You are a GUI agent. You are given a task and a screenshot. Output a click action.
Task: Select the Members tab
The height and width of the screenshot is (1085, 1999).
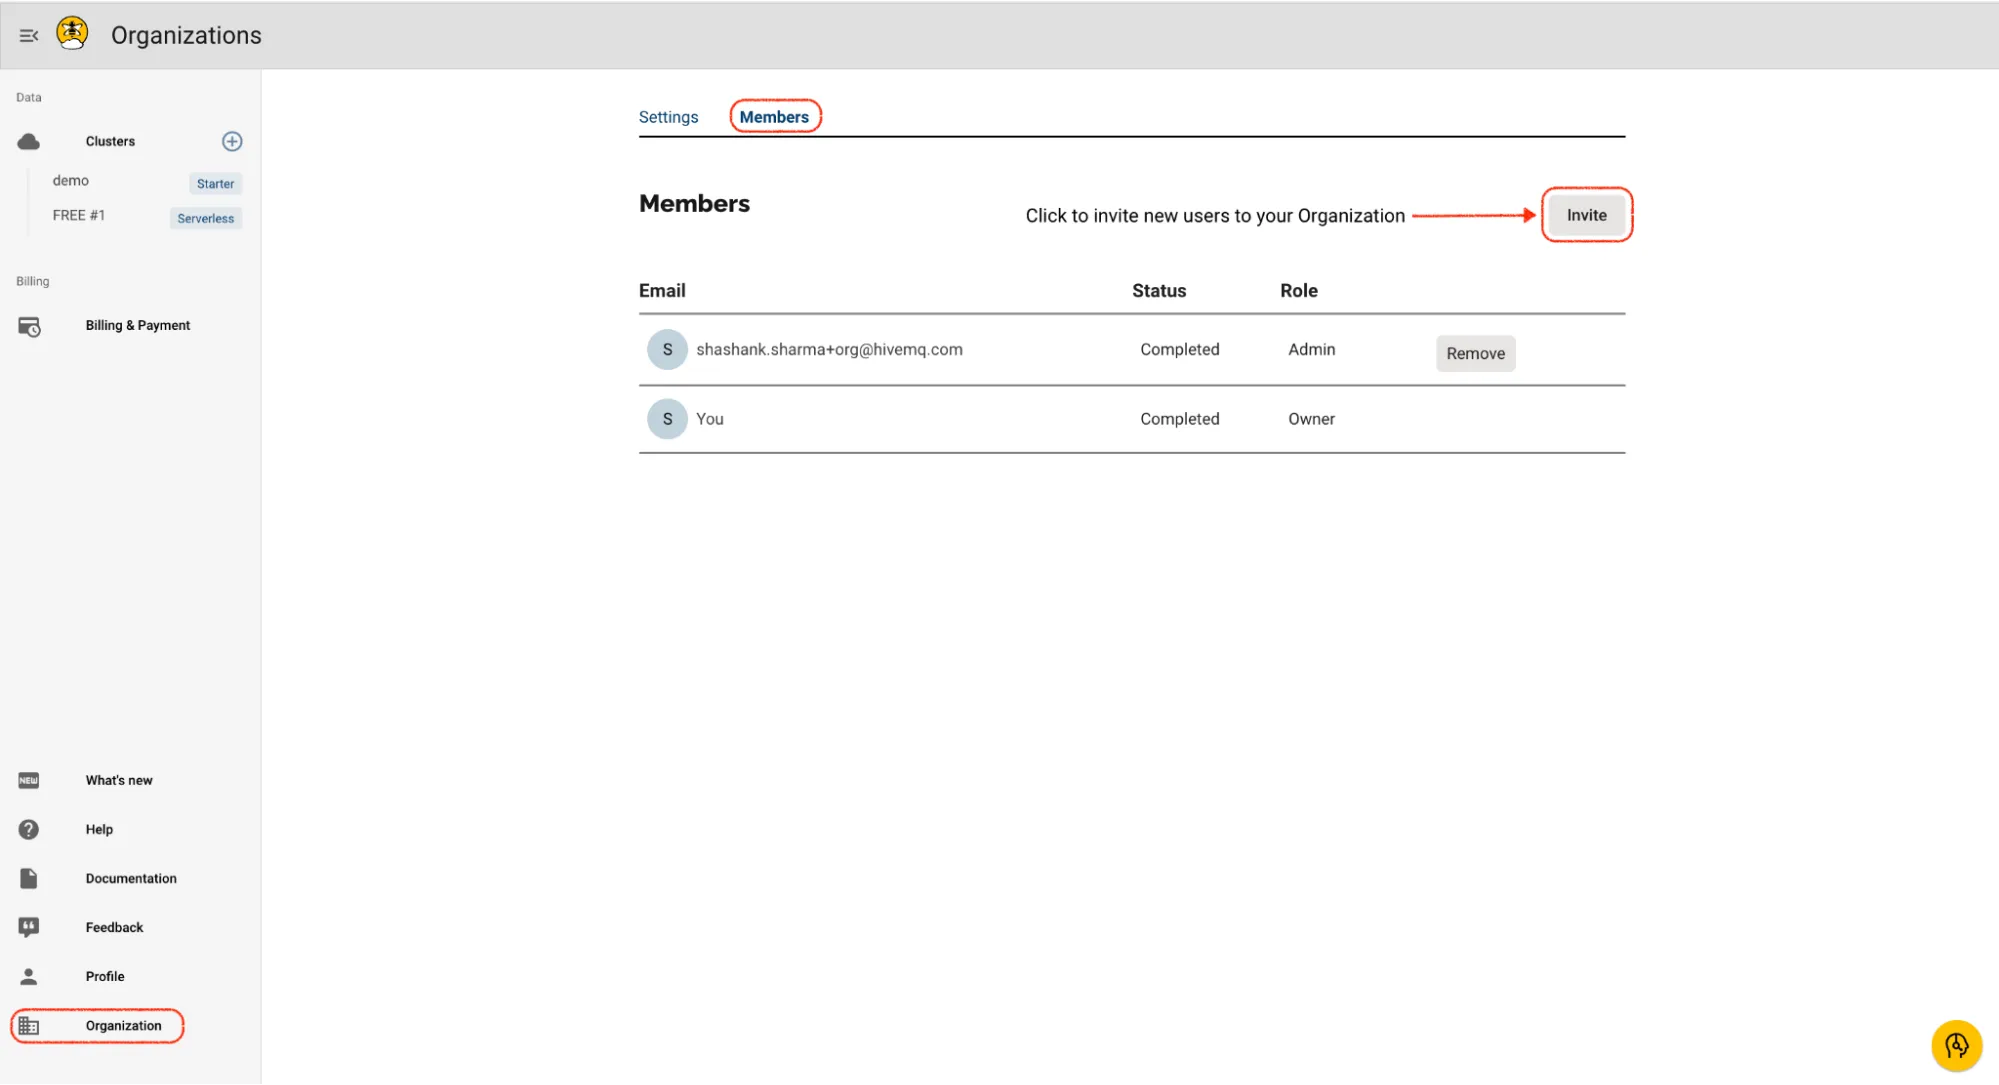[774, 117]
